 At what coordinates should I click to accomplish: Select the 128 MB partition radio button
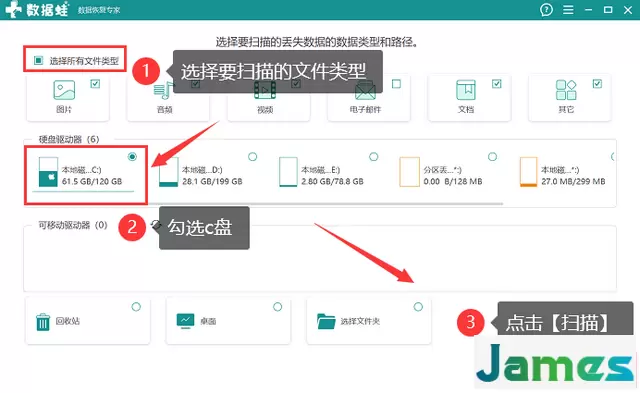(493, 157)
